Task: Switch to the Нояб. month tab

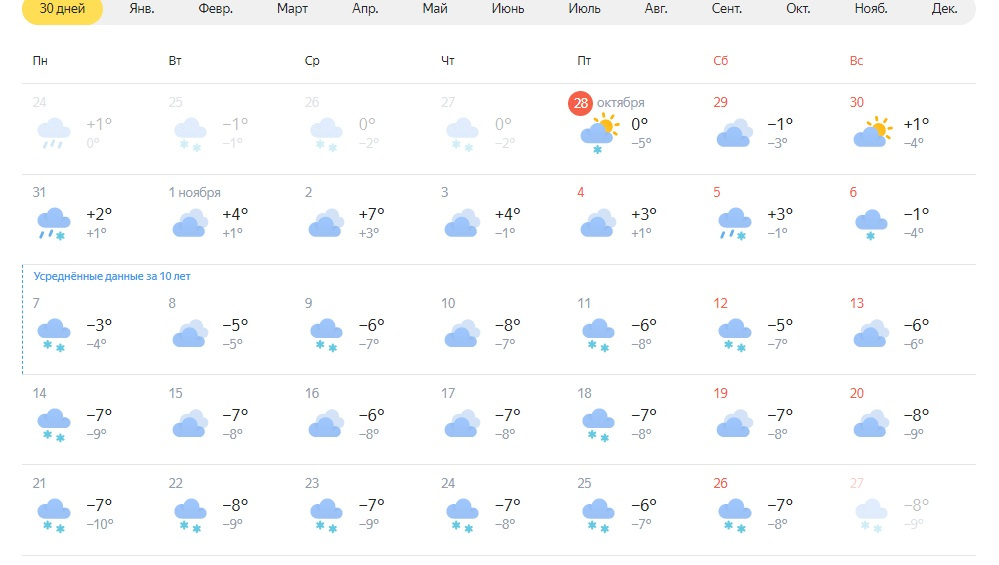Action: 871,9
